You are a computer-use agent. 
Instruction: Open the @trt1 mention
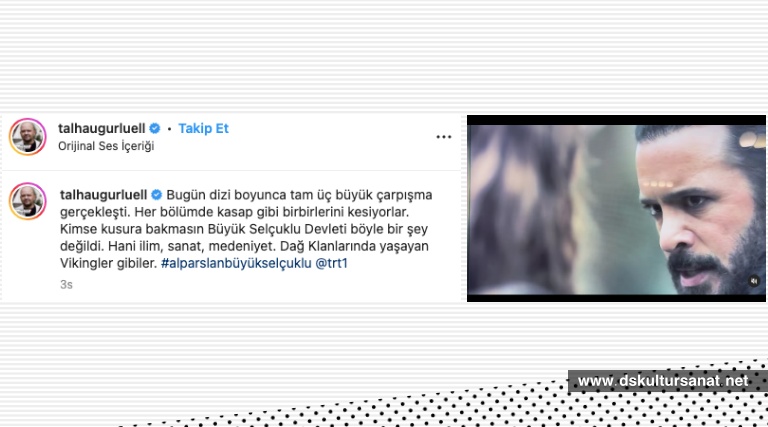point(332,263)
